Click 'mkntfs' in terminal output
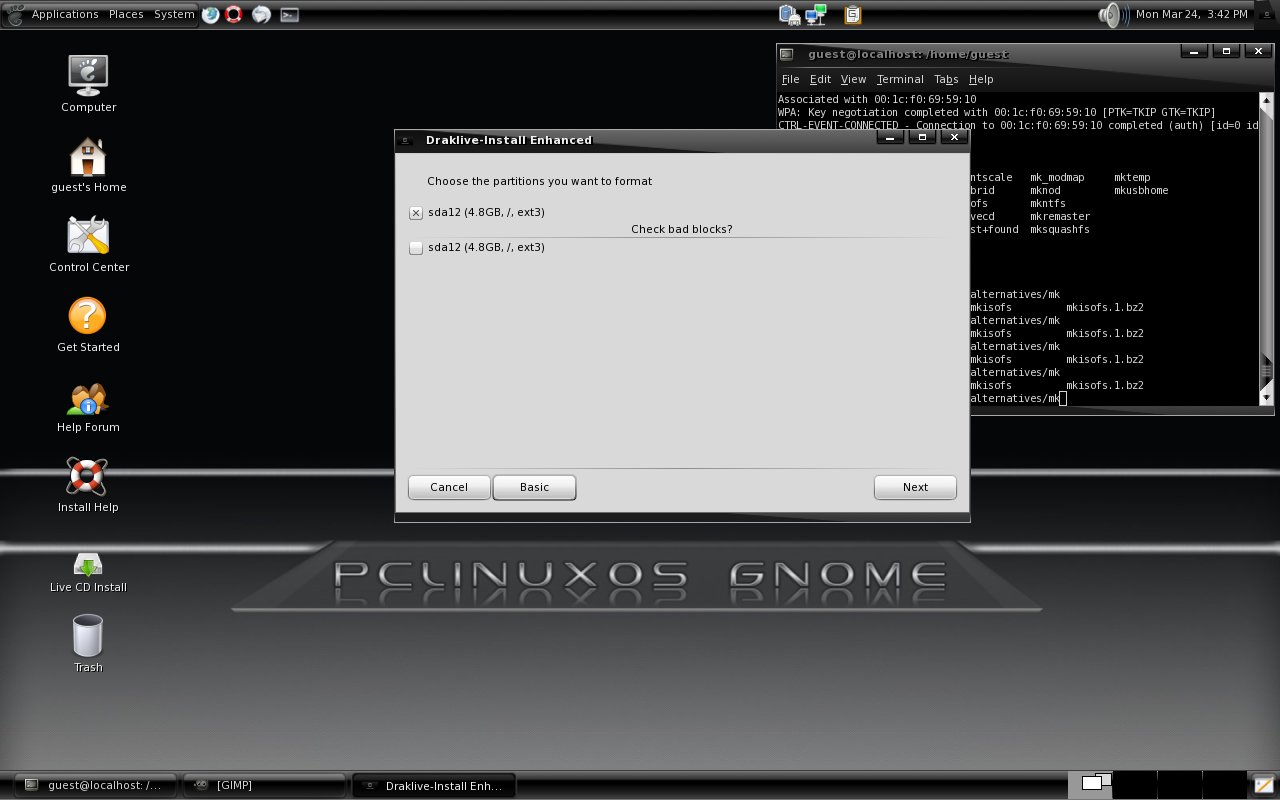This screenshot has height=800, width=1280. (1048, 203)
